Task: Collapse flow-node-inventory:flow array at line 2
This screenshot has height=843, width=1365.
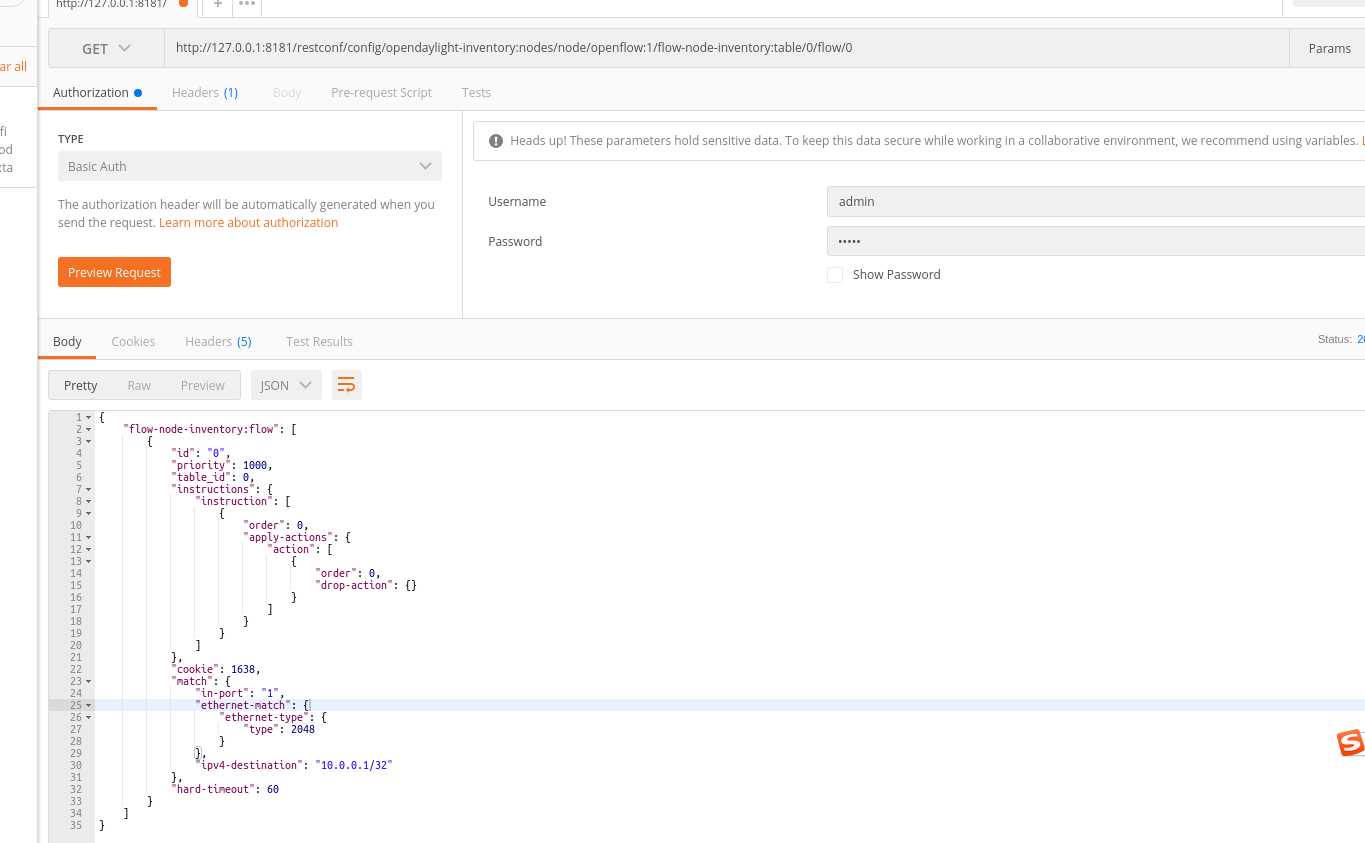Action: [88, 429]
